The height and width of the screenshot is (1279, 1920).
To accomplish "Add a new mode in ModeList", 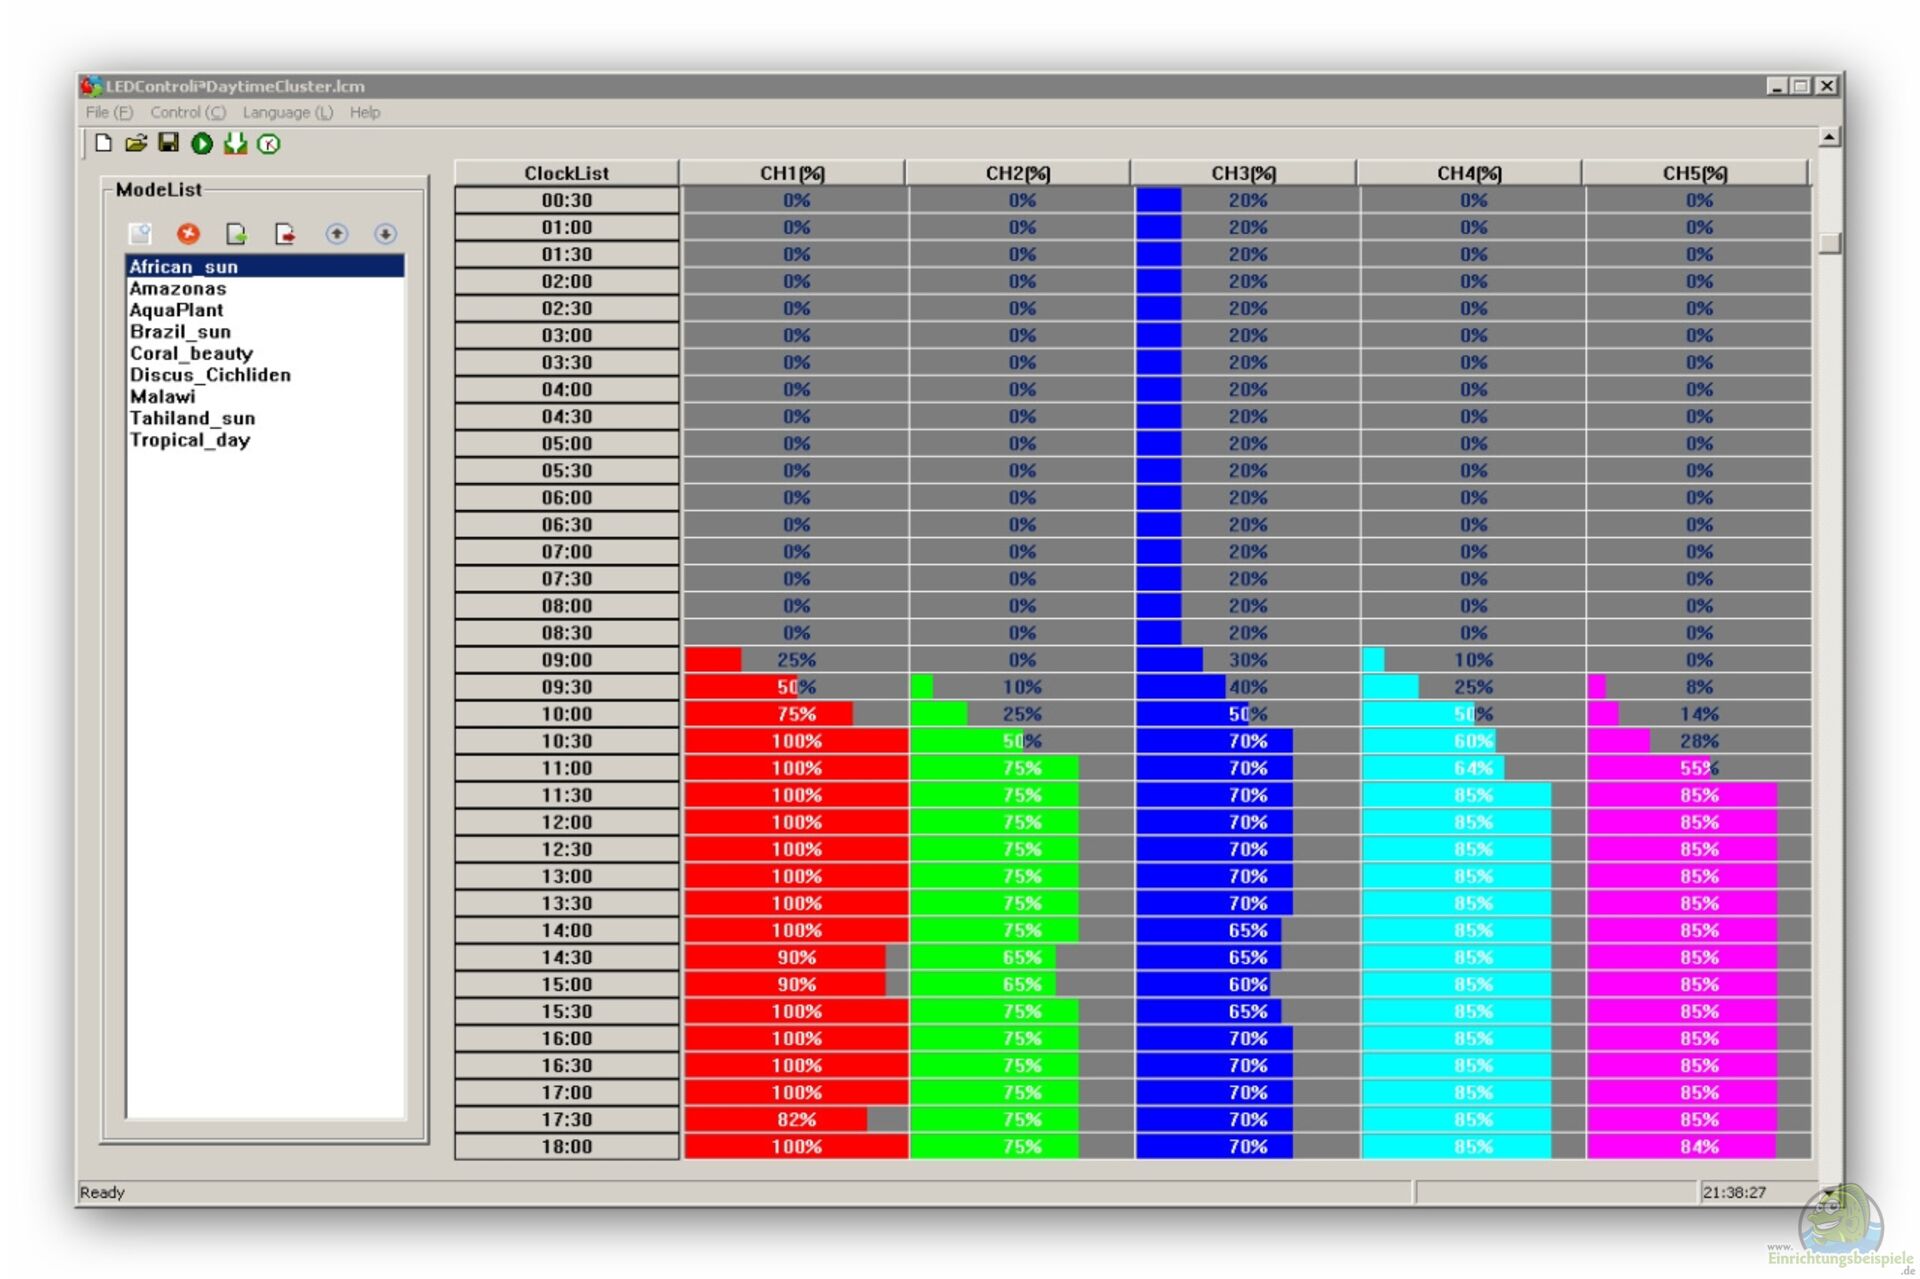I will (140, 234).
